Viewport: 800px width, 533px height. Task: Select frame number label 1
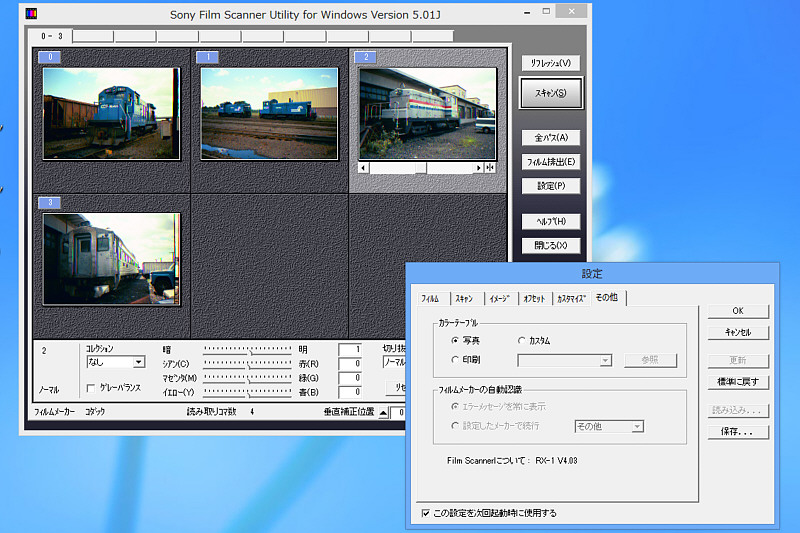tap(208, 58)
